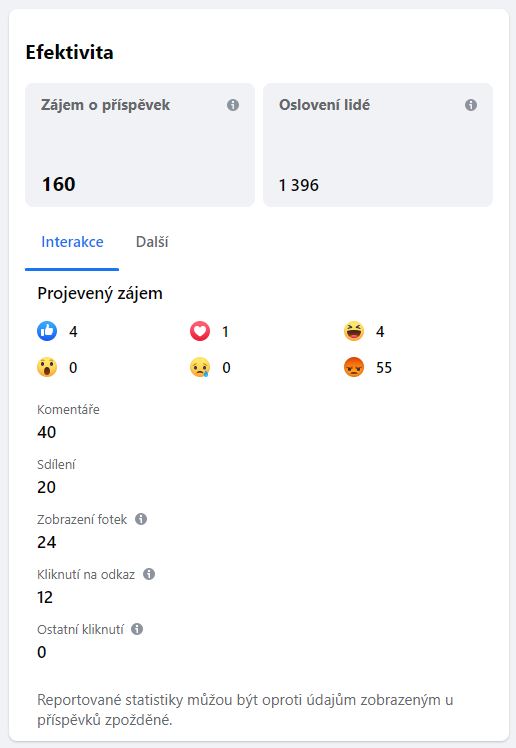The height and width of the screenshot is (748, 516).
Task: Click the blue Like reaction icon
Action: click(47, 331)
